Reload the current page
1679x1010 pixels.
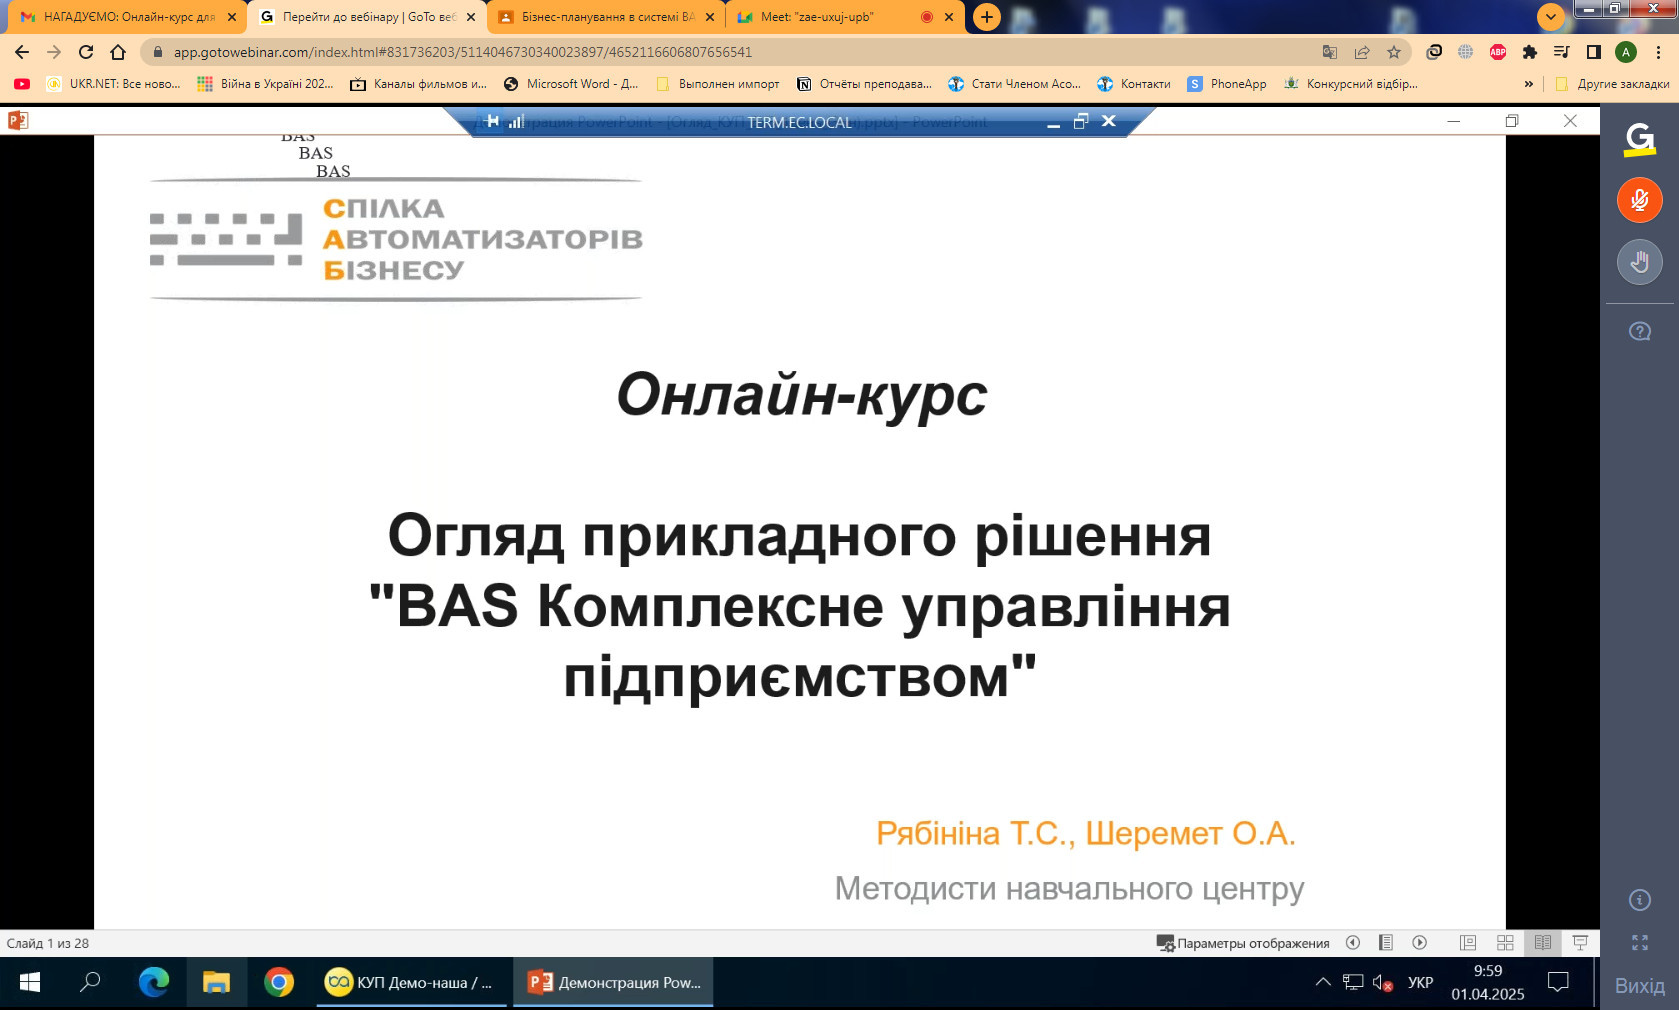coord(86,52)
